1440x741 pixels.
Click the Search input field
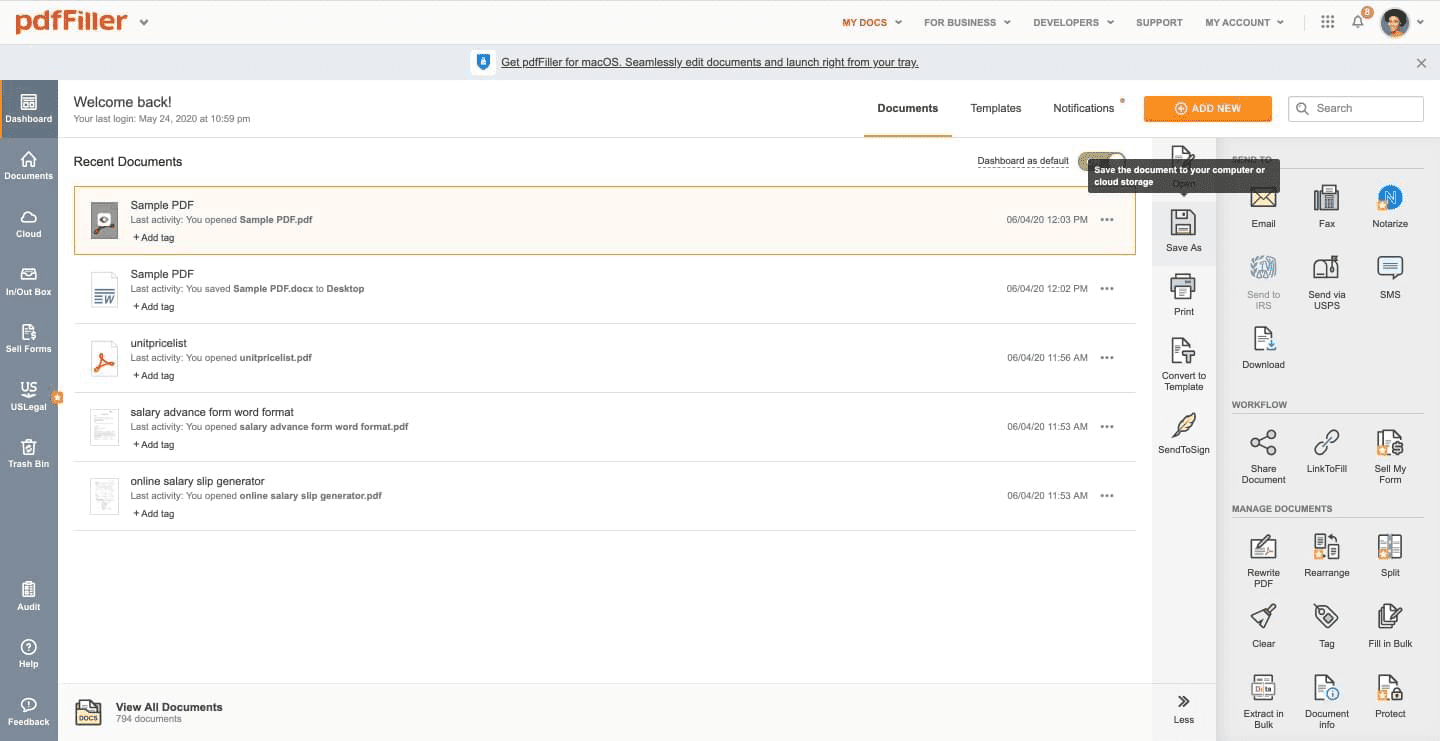1355,108
